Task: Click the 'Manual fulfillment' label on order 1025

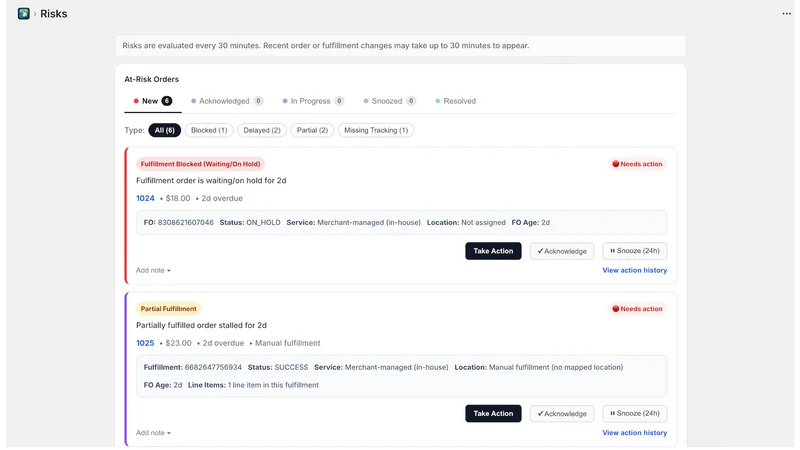Action: click(288, 343)
